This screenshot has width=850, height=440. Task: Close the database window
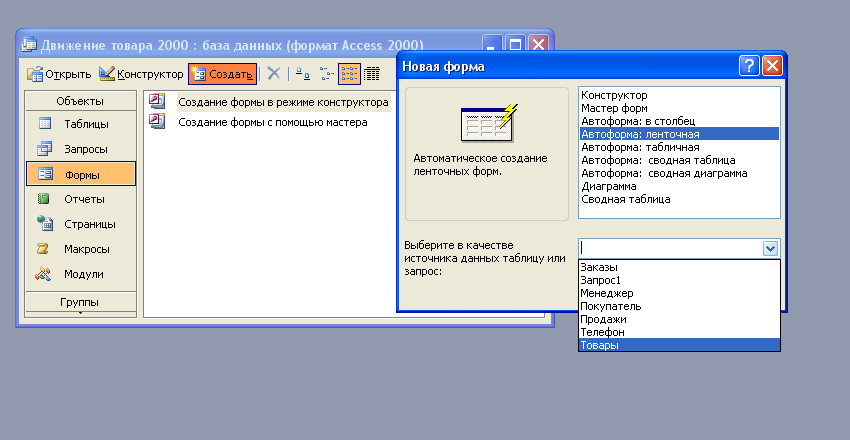[x=538, y=44]
